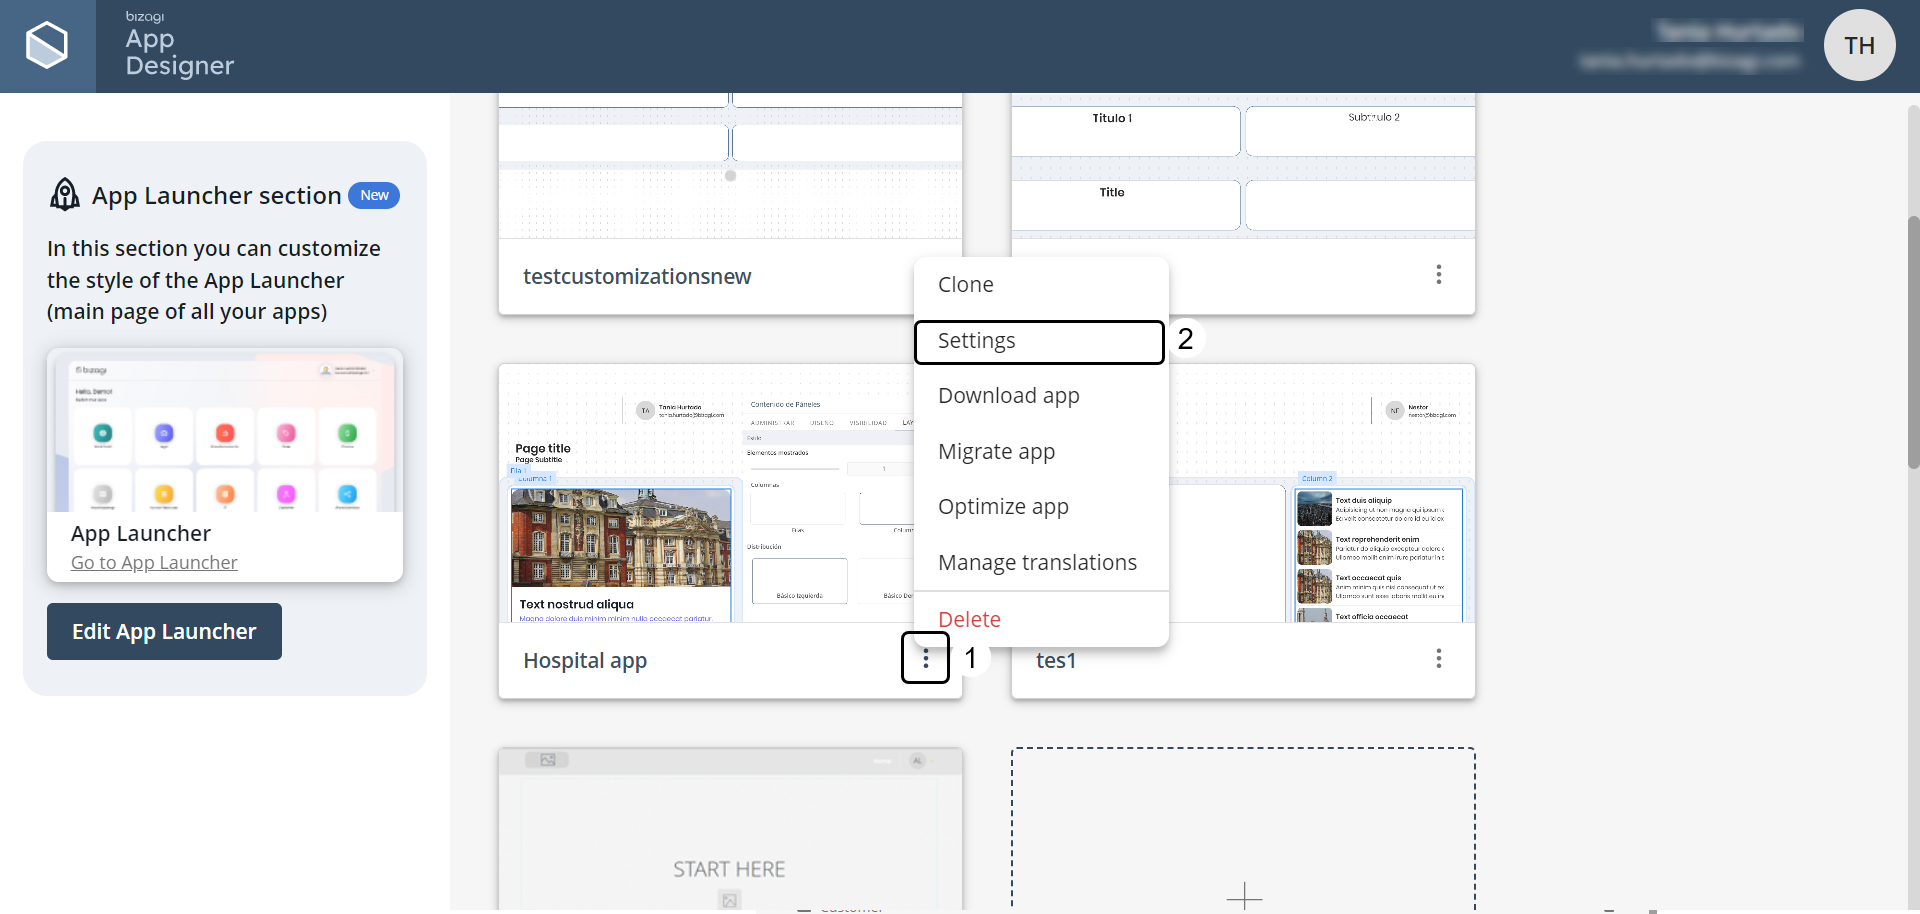This screenshot has width=1920, height=914.
Task: Select Clone from the context menu
Action: pos(1041,285)
